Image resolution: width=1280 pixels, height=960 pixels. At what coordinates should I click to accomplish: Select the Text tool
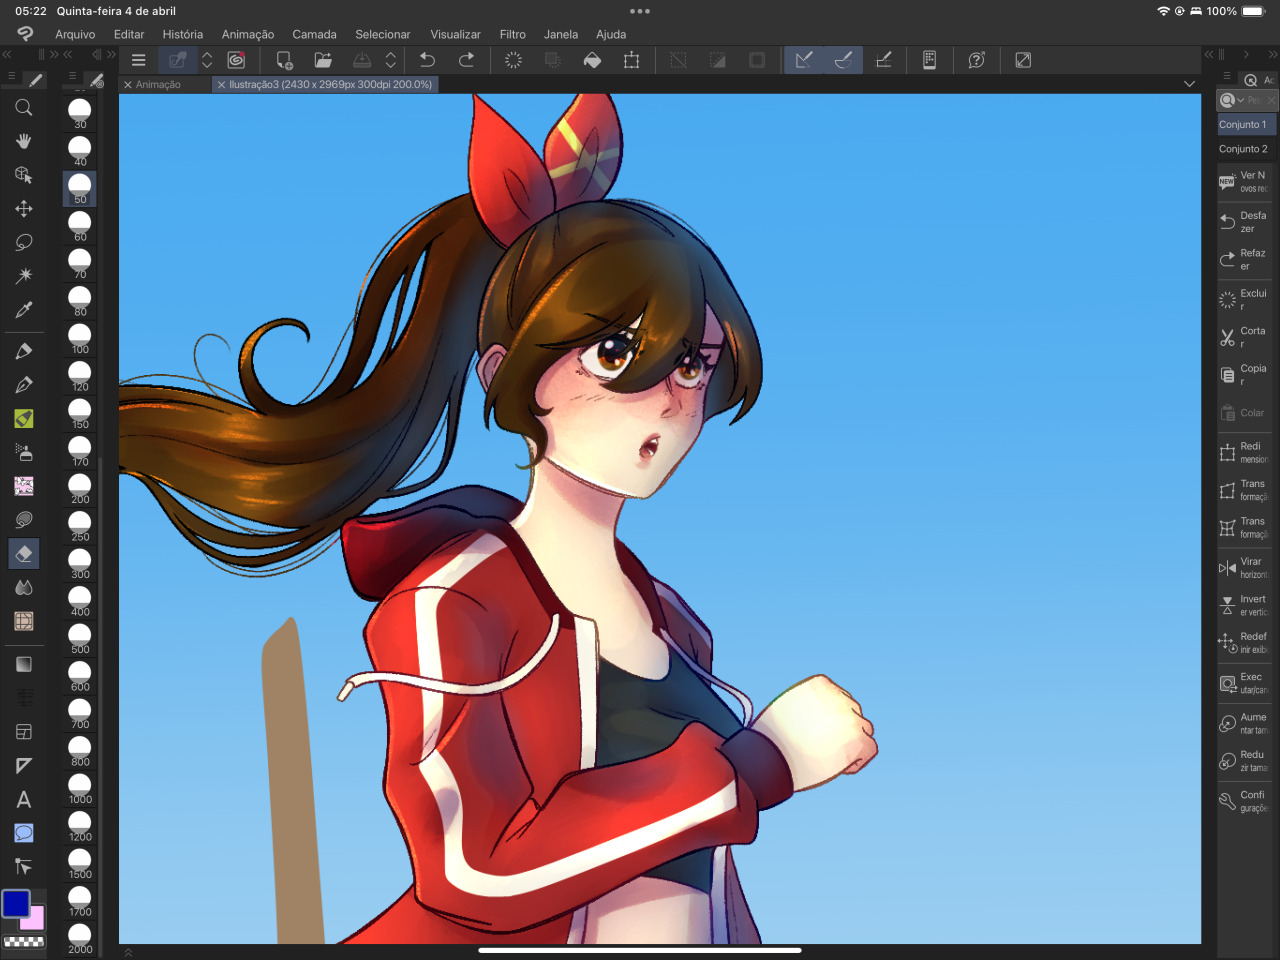pos(24,800)
